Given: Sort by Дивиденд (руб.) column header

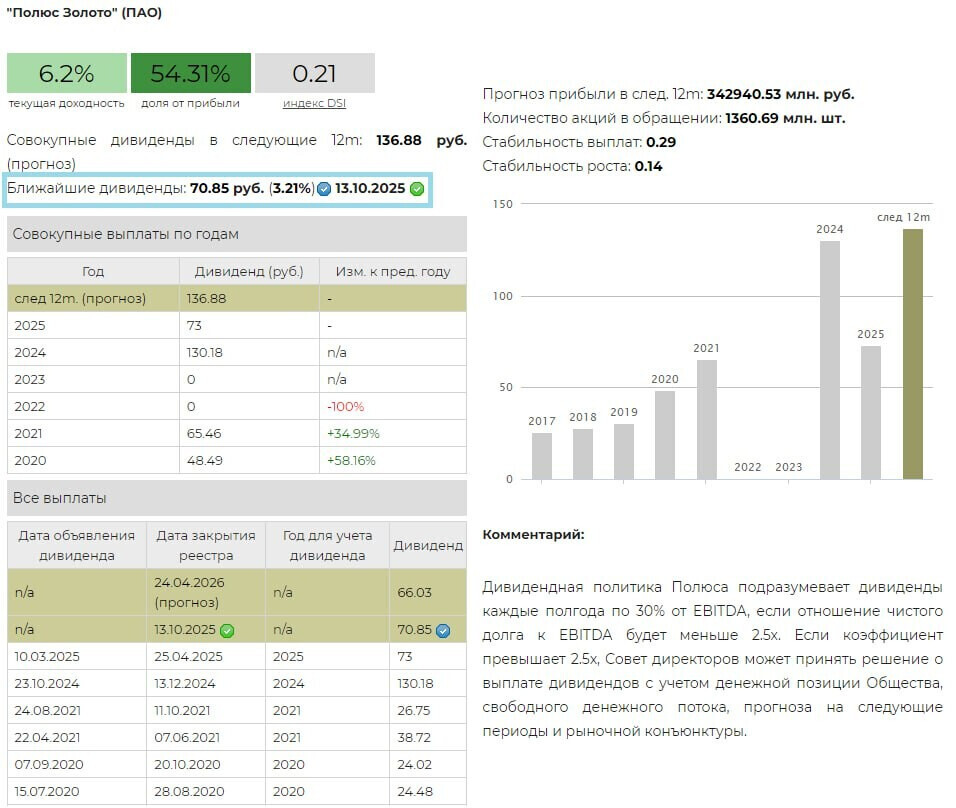Looking at the screenshot, I should pyautogui.click(x=249, y=271).
